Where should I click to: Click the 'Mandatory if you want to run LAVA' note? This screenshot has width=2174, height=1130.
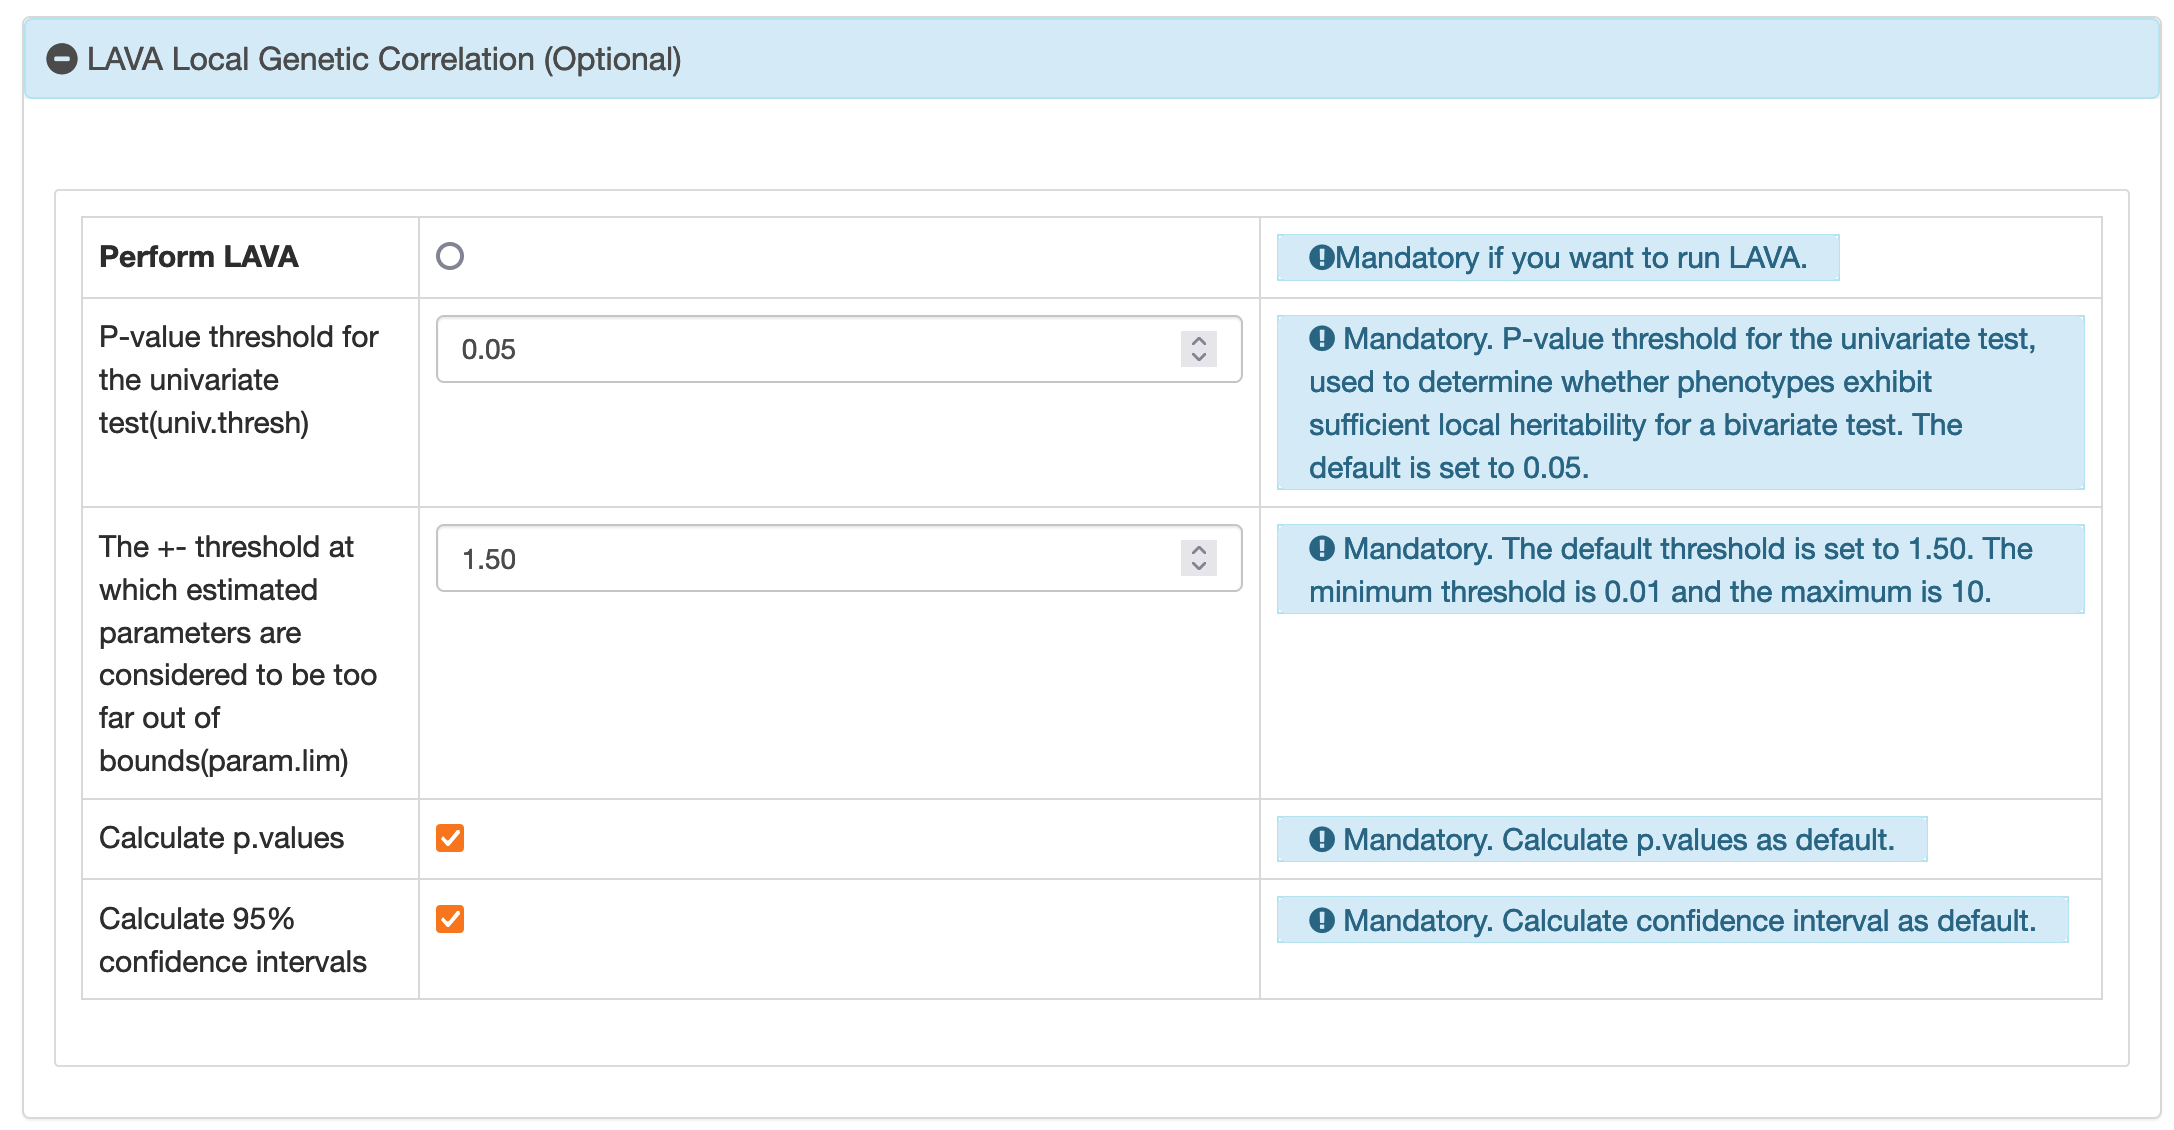[1570, 258]
